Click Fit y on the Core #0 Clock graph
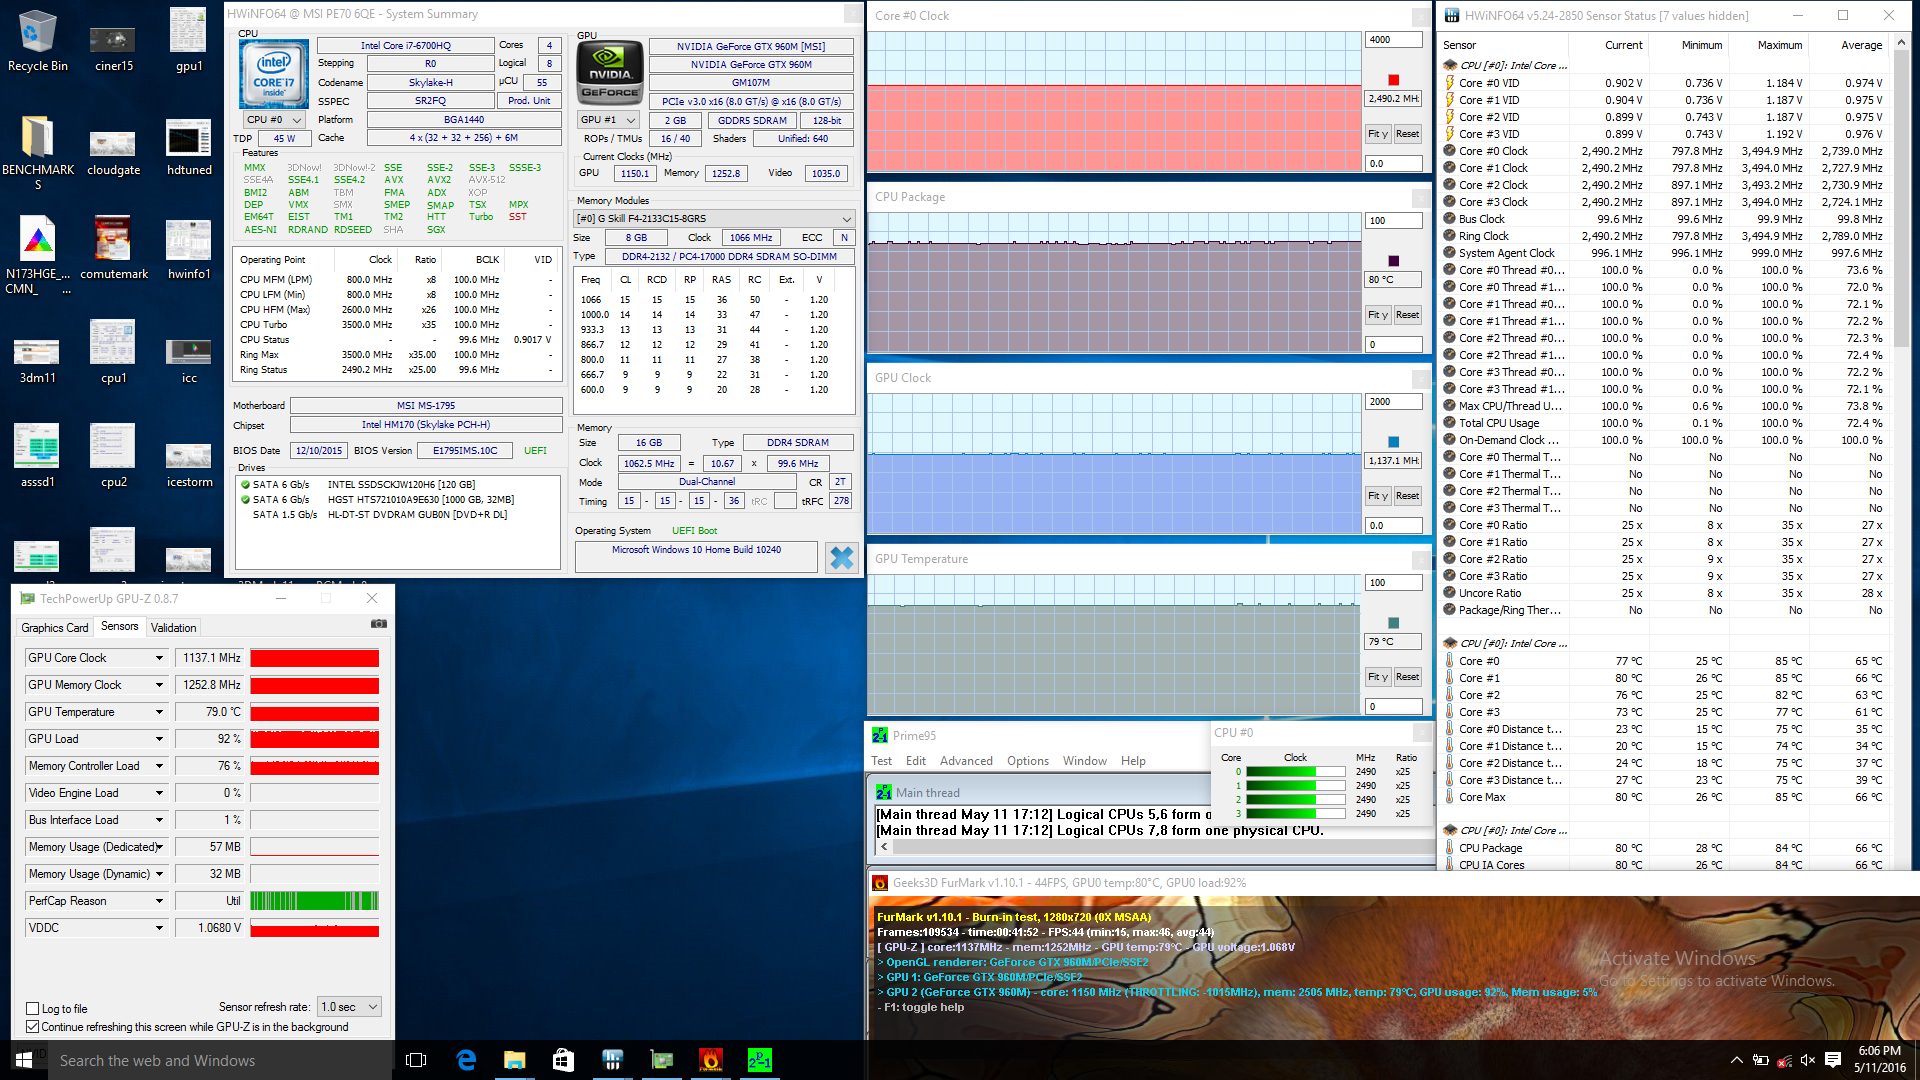The width and height of the screenshot is (1920, 1080). 1378,134
